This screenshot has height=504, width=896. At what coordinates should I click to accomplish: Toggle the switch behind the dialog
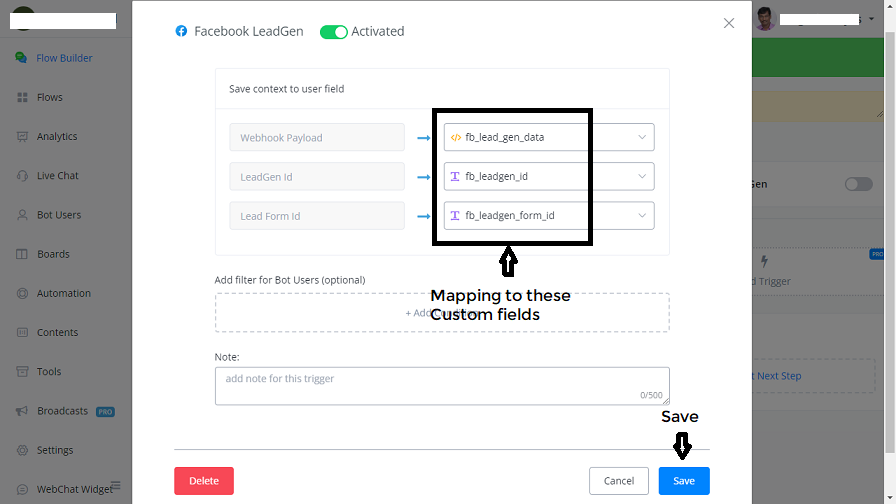(858, 184)
